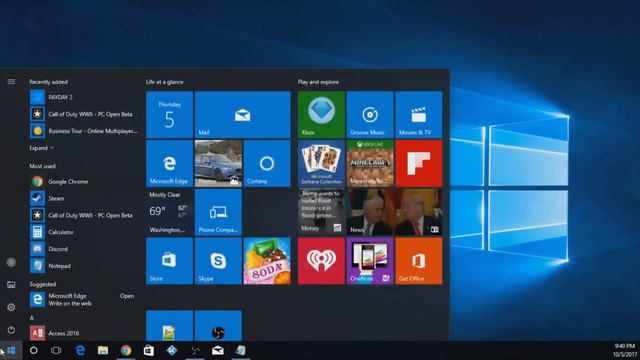Image resolution: width=640 pixels, height=360 pixels.
Task: Open the Store tile
Action: [x=169, y=261]
